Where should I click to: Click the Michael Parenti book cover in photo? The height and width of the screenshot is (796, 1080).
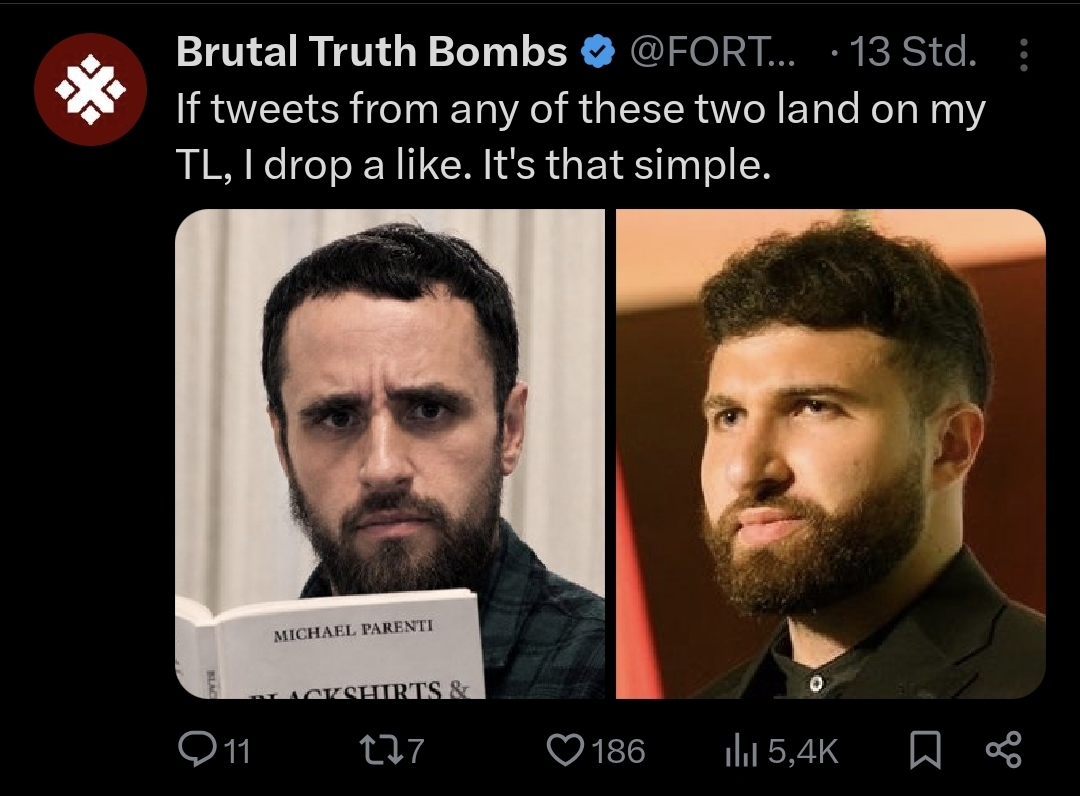tap(329, 645)
